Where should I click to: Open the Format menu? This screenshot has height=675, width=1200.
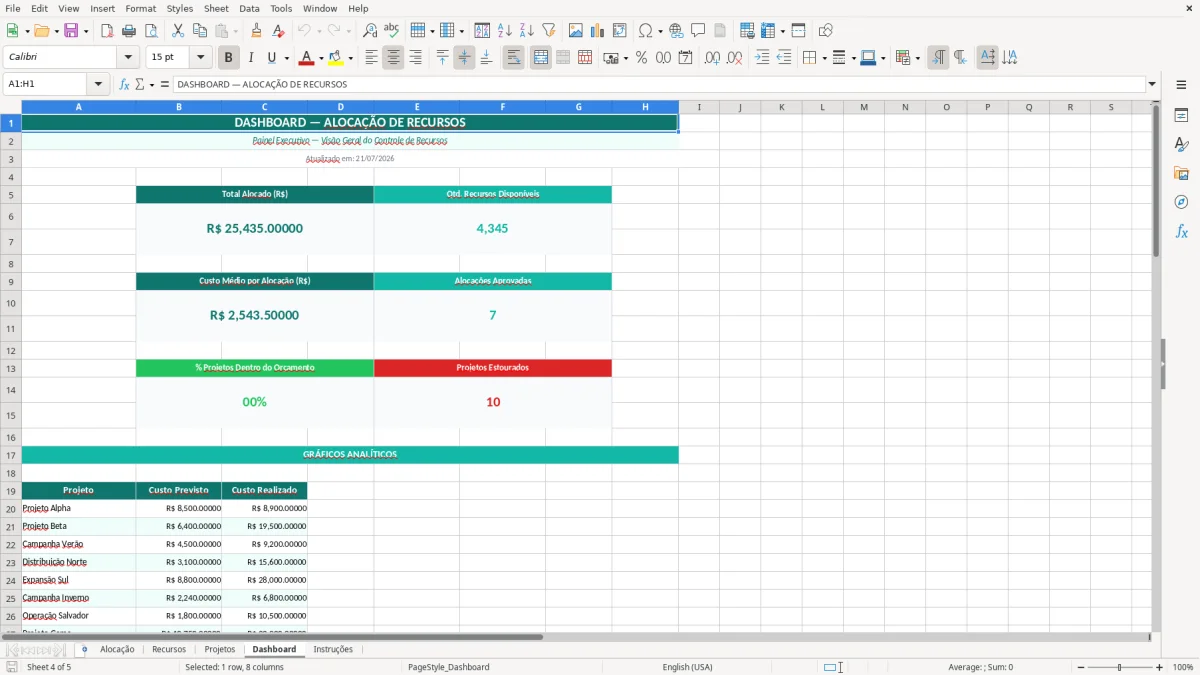coord(141,8)
